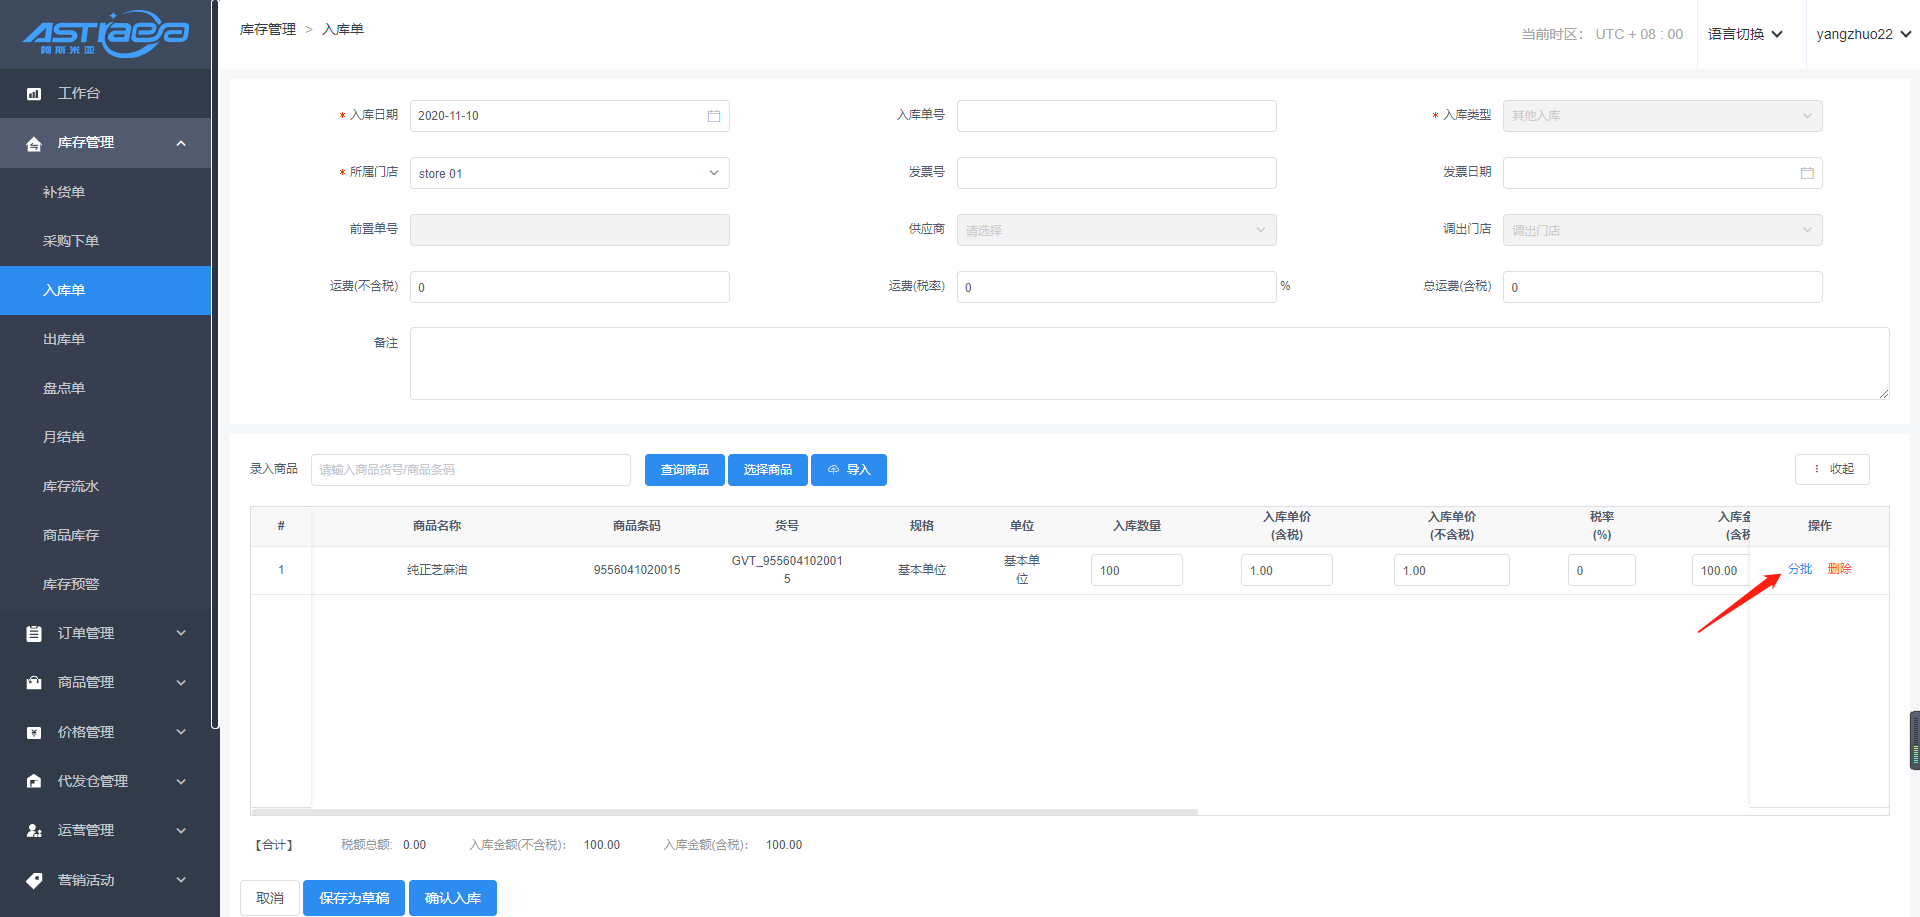
Task: Open the 所属门店 store dropdown
Action: [x=569, y=173]
